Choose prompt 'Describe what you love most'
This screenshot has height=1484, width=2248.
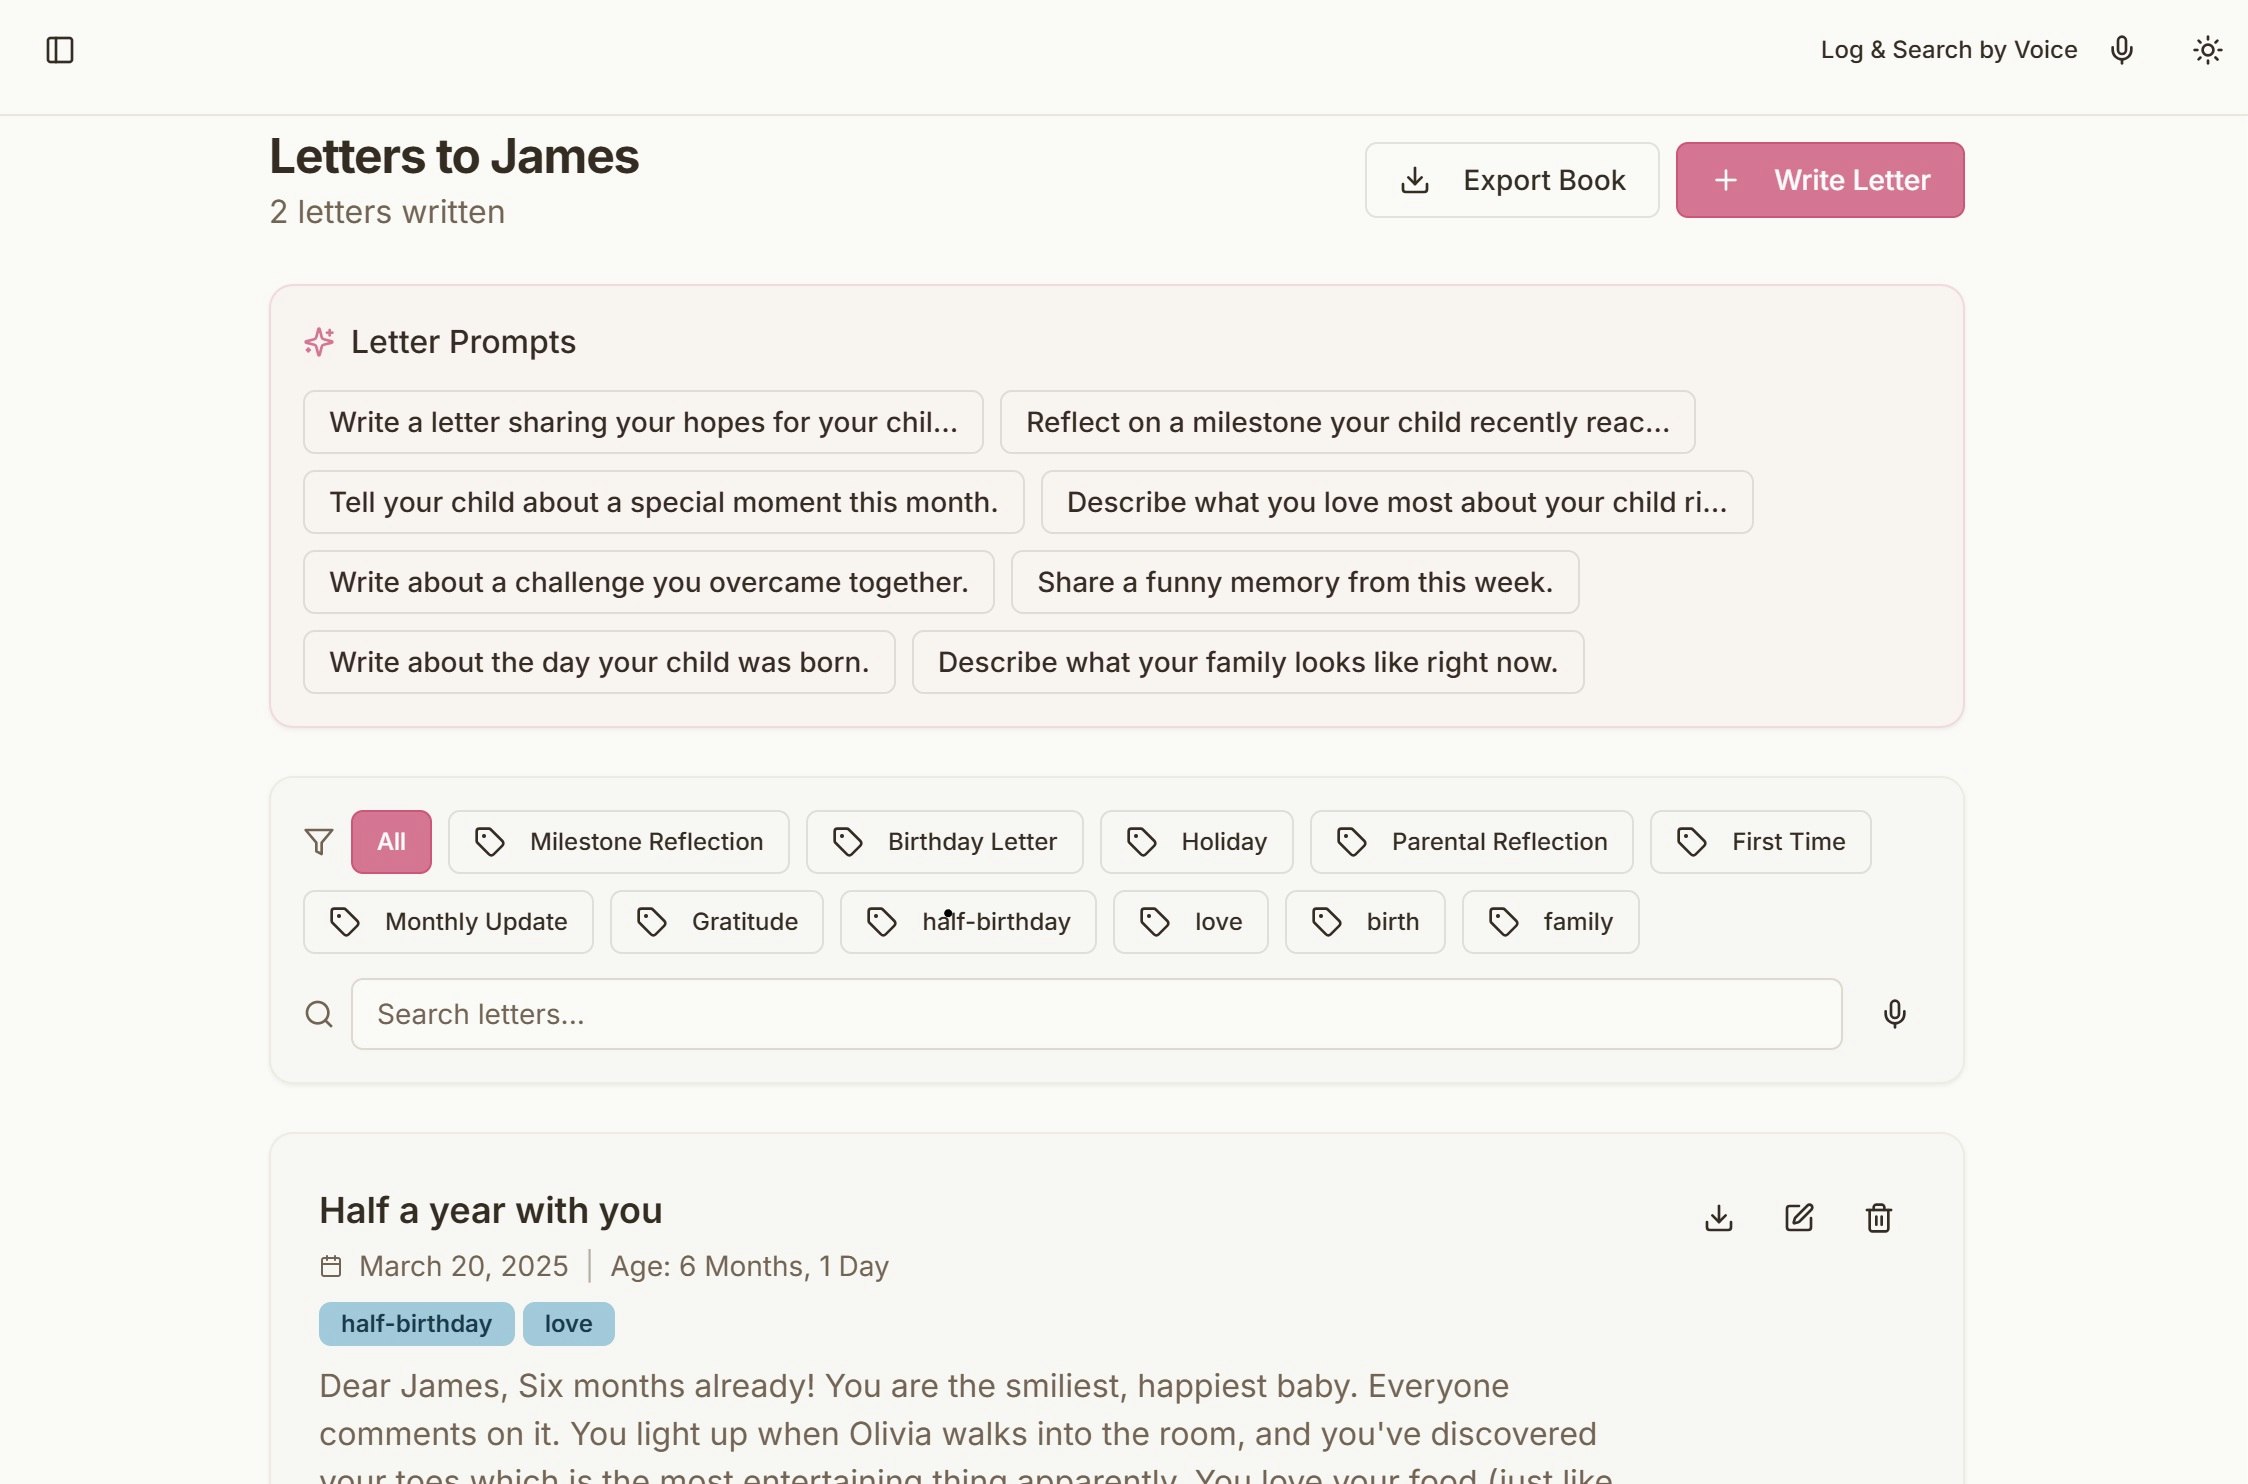click(1397, 502)
